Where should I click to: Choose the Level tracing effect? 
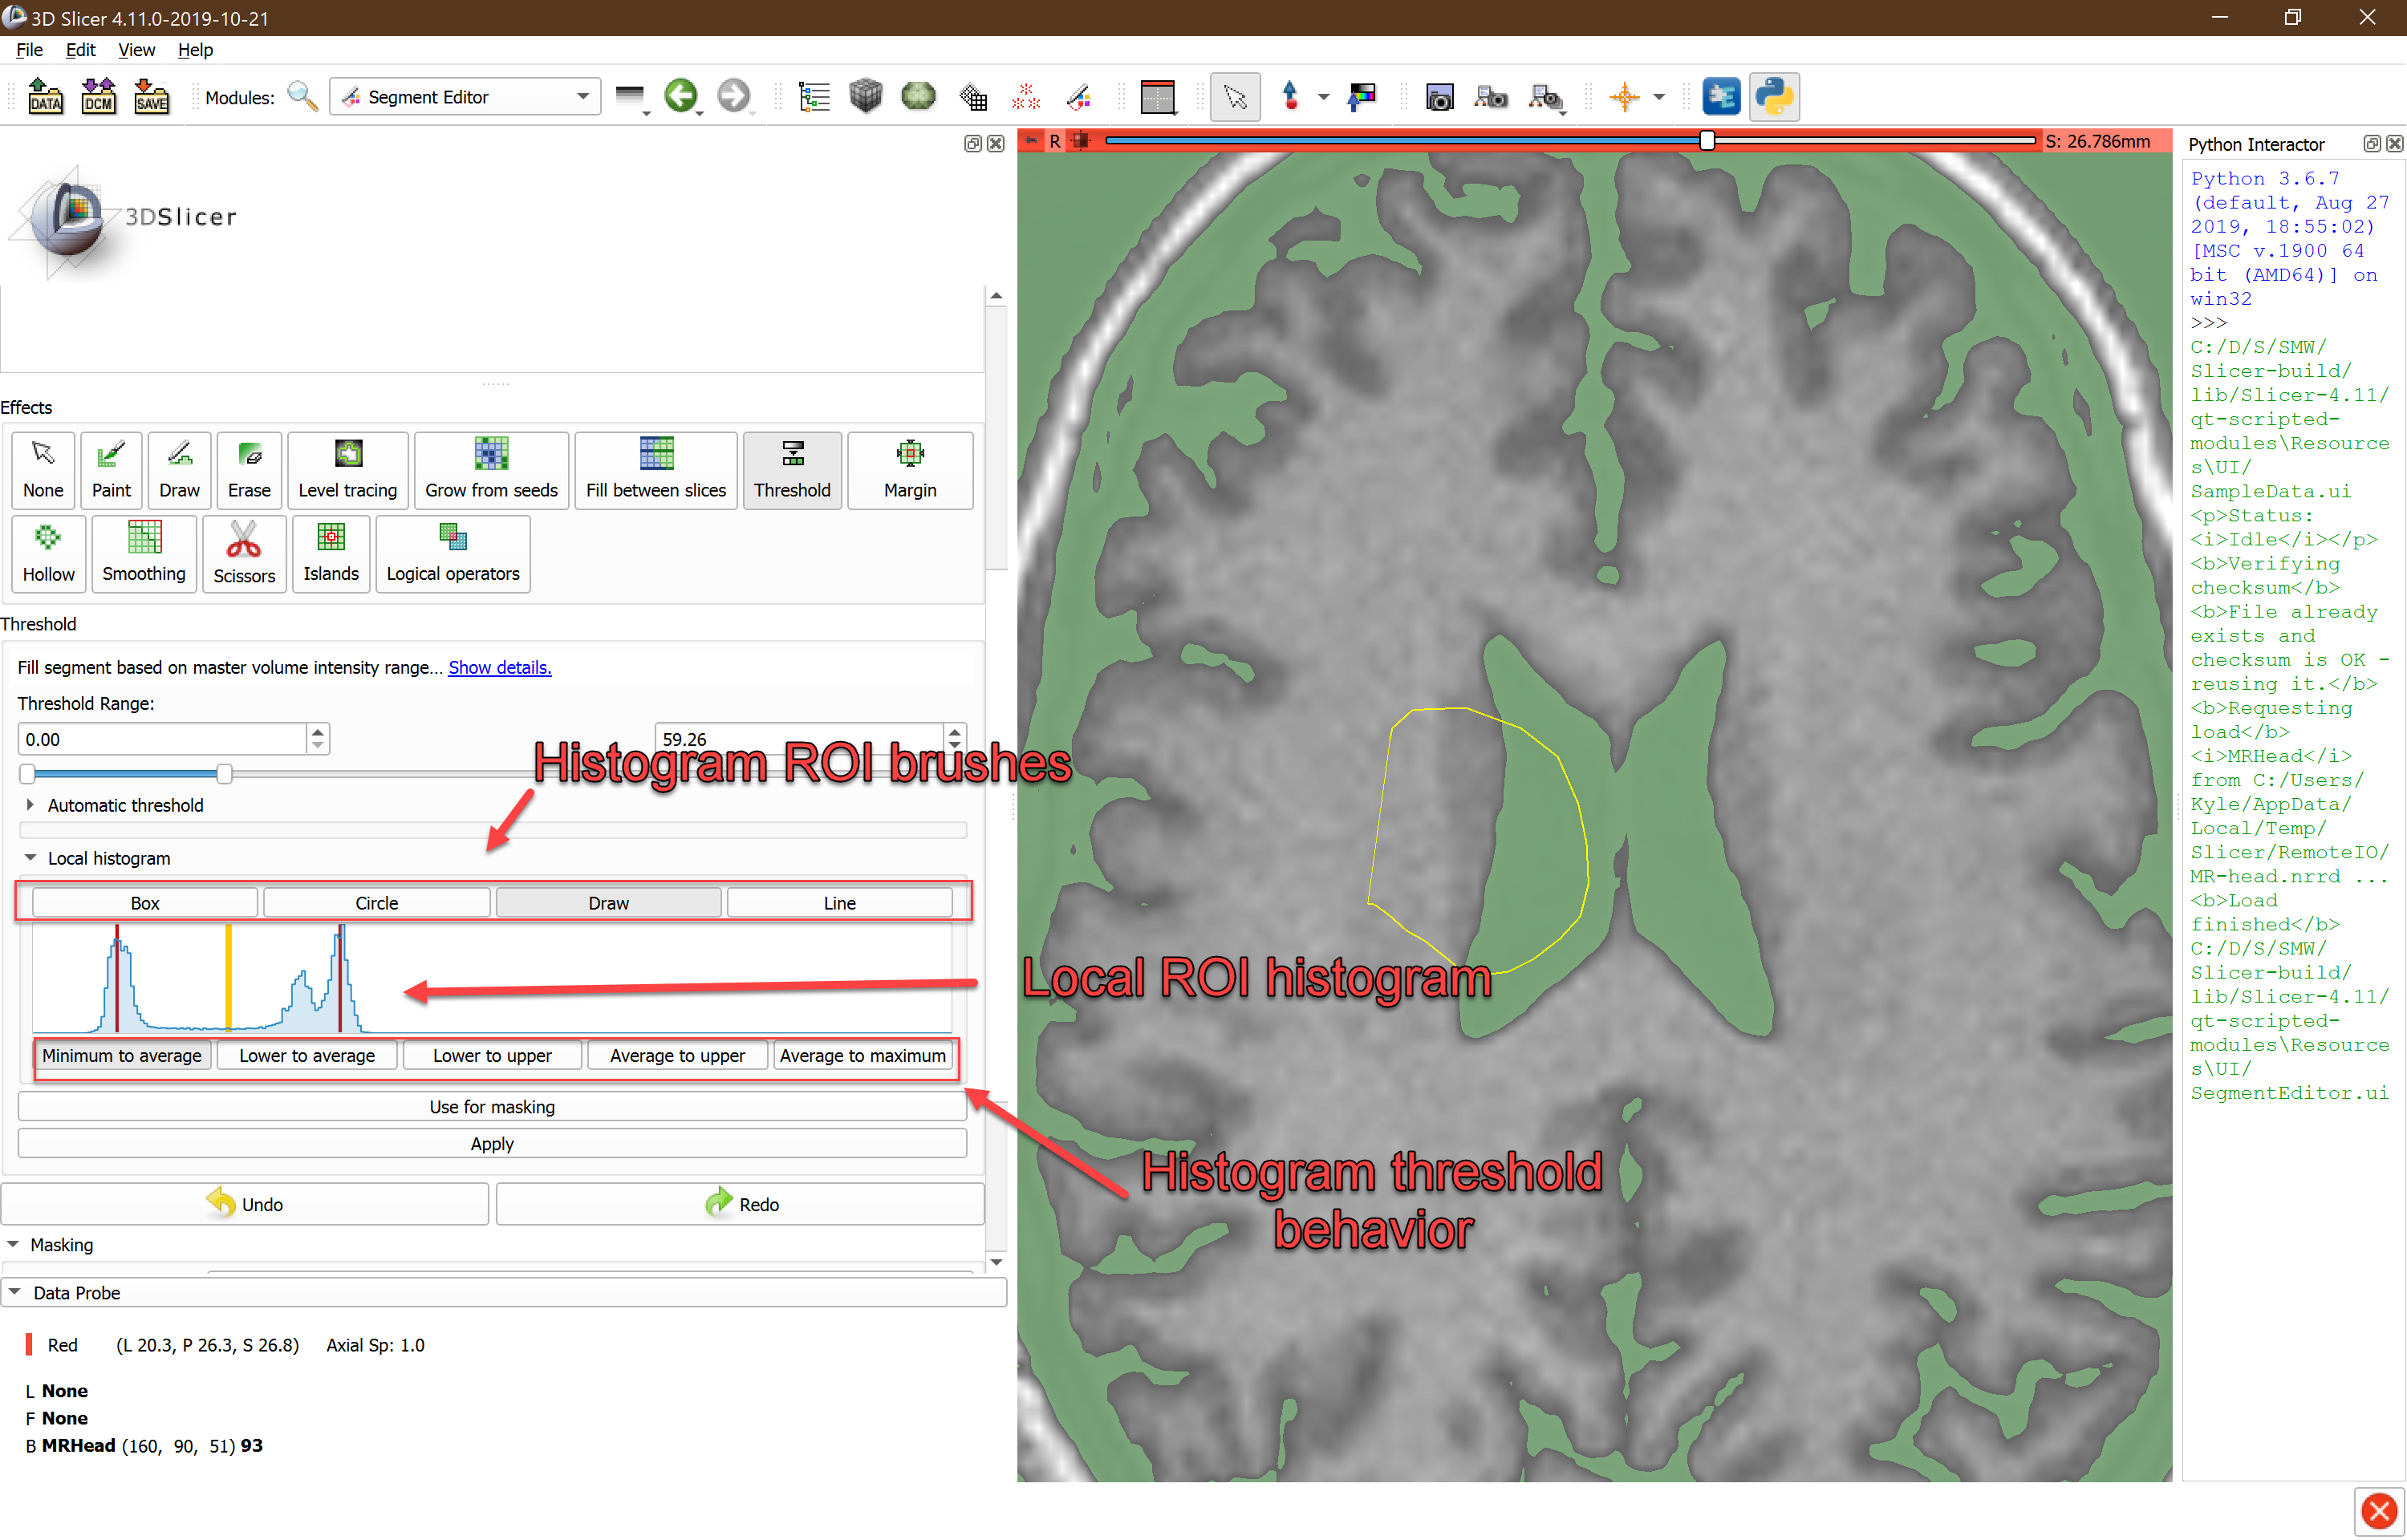click(347, 469)
